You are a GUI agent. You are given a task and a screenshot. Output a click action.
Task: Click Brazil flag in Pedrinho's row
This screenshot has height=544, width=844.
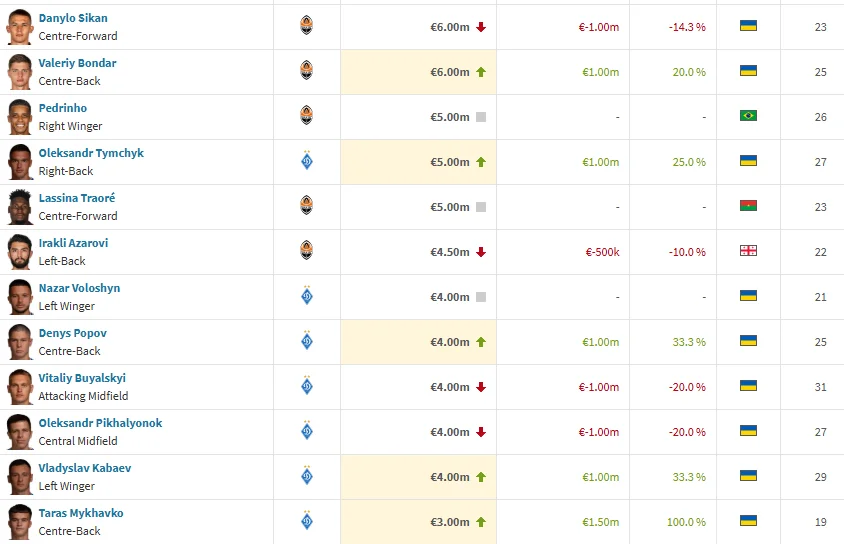[747, 116]
